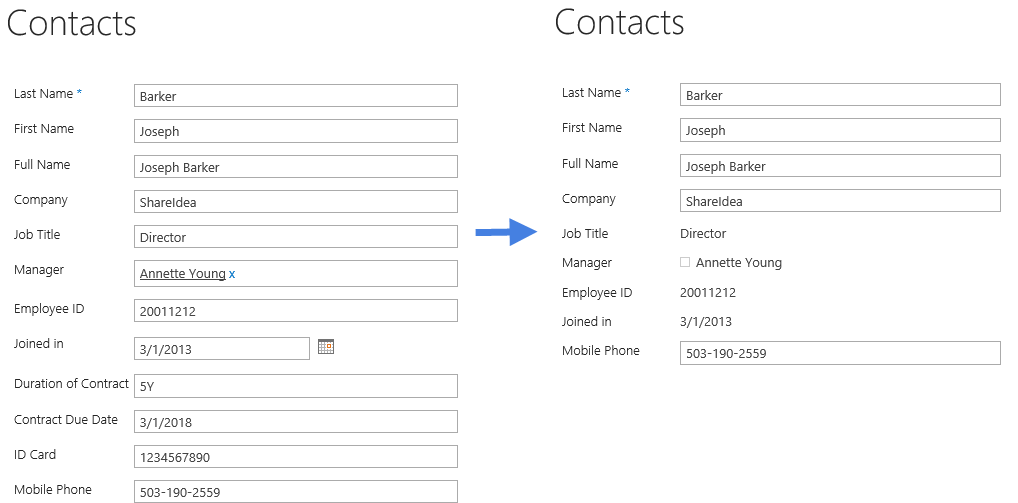Toggle the Annette Young presence checkbox
Viewport: 1018px width, 503px height.
coord(684,262)
